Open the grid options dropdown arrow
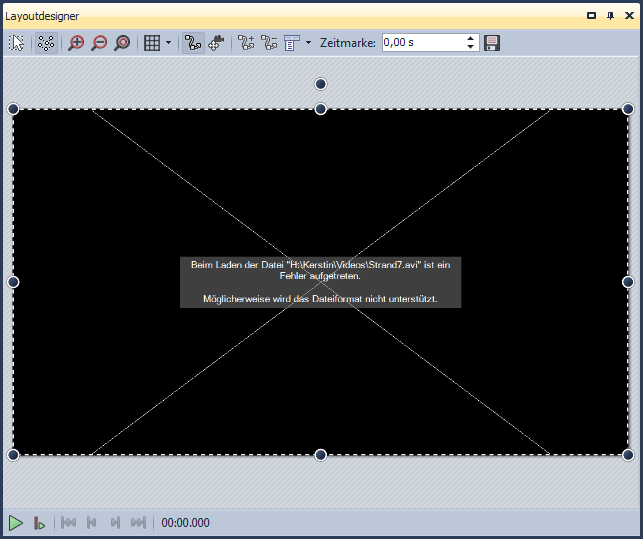 coord(168,43)
